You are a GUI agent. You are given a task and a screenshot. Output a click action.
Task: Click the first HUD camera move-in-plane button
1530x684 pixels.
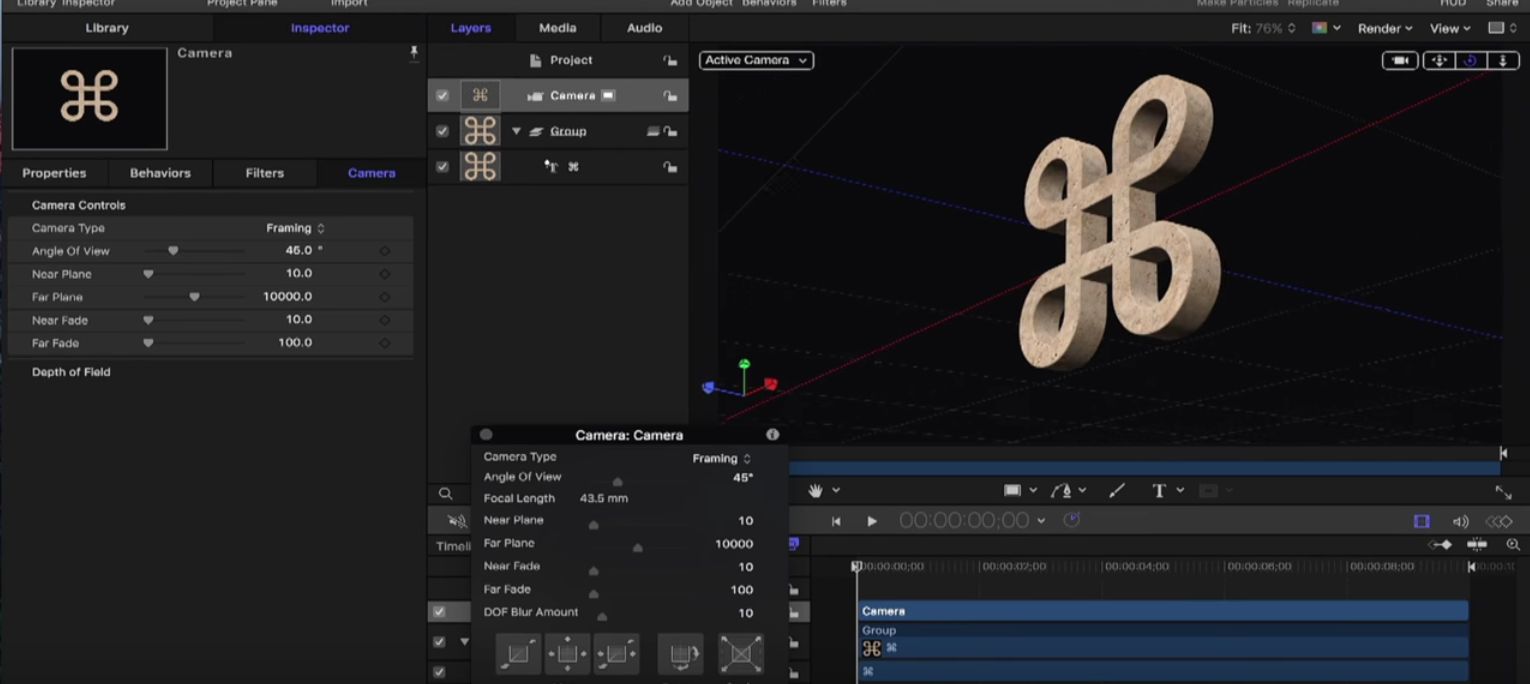[x=519, y=654]
